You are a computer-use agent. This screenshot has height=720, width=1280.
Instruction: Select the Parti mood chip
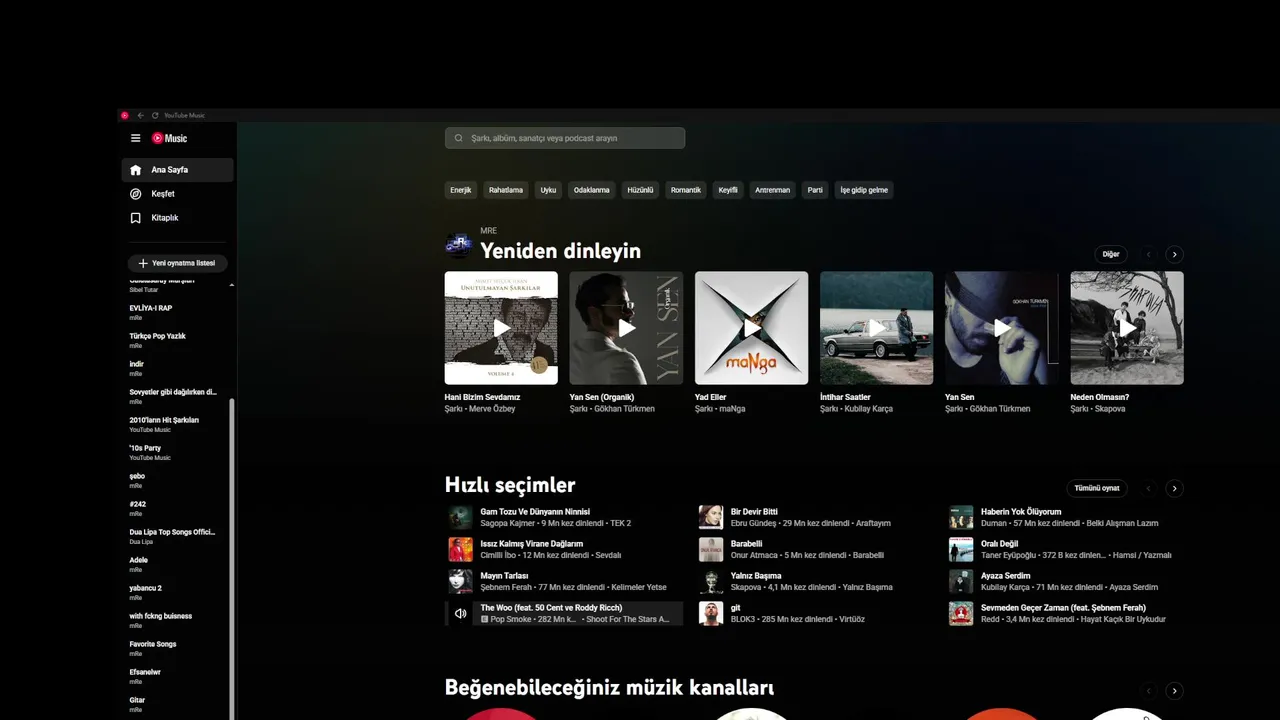coord(815,190)
